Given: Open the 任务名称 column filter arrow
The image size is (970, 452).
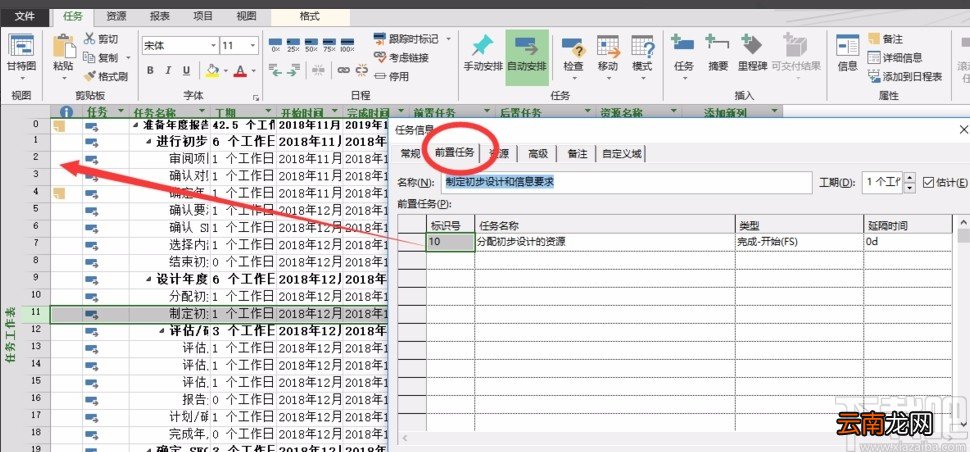Looking at the screenshot, I should tap(202, 112).
